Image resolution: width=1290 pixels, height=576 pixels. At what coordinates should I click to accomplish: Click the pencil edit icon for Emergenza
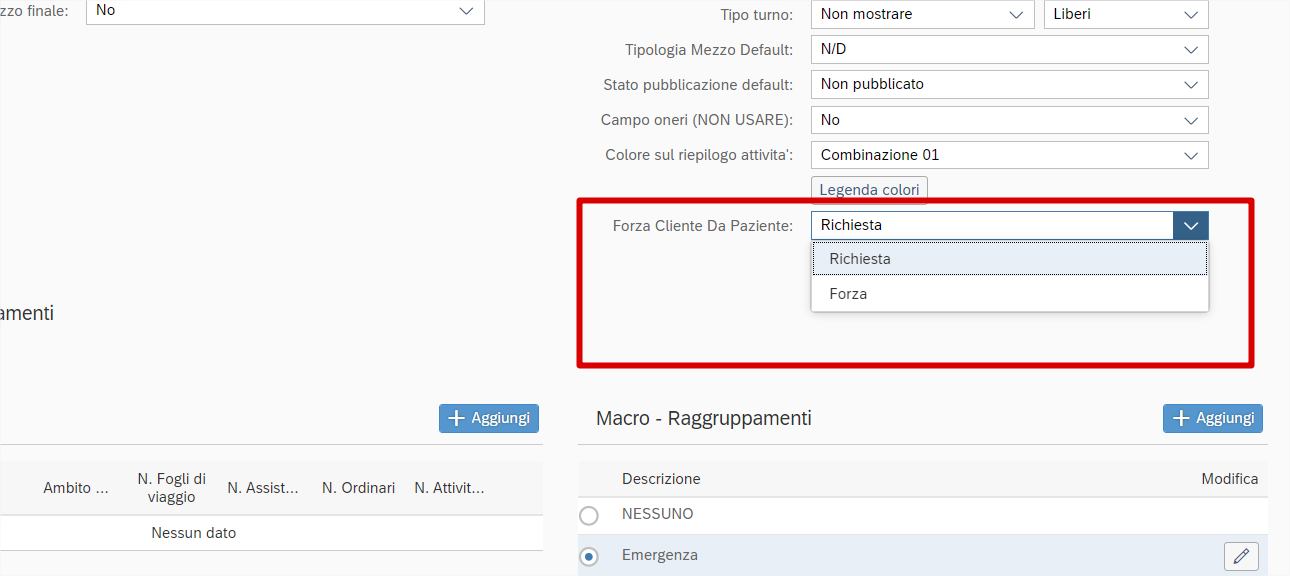point(1241,556)
